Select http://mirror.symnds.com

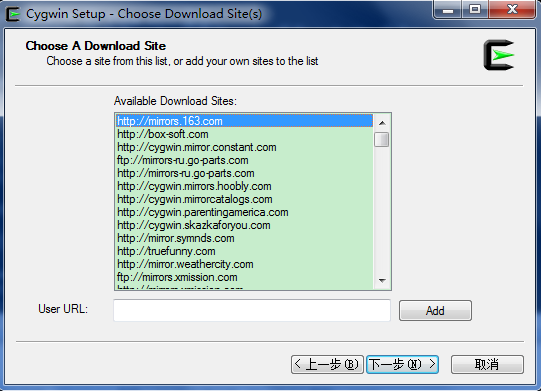tap(244, 238)
